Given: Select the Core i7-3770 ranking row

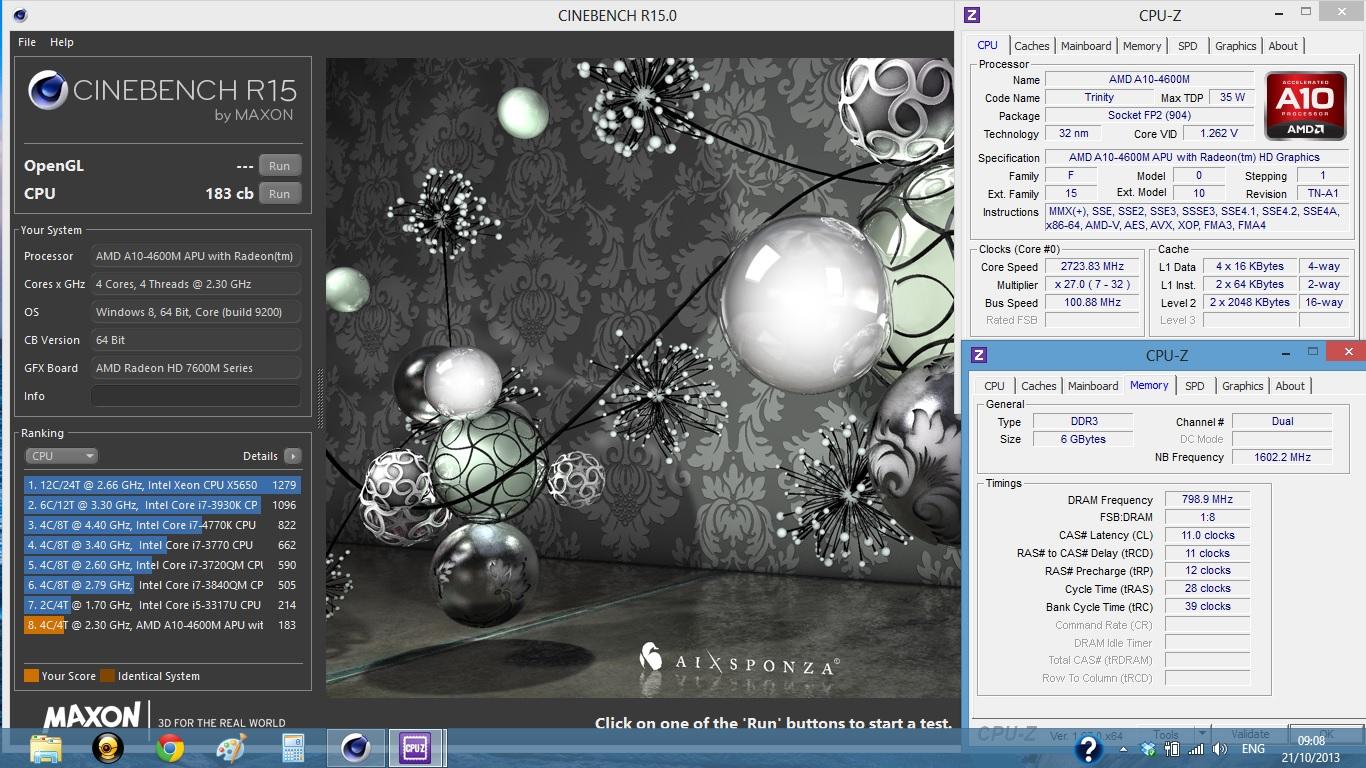Looking at the screenshot, I should pos(162,545).
